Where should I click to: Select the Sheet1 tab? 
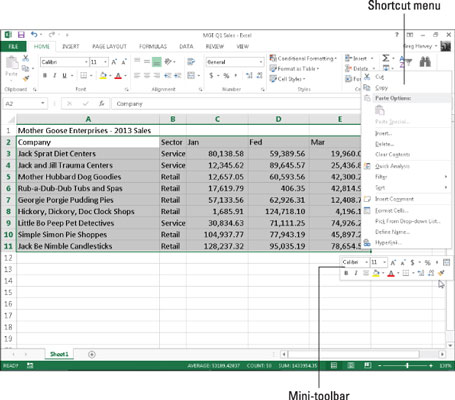[x=59, y=354]
